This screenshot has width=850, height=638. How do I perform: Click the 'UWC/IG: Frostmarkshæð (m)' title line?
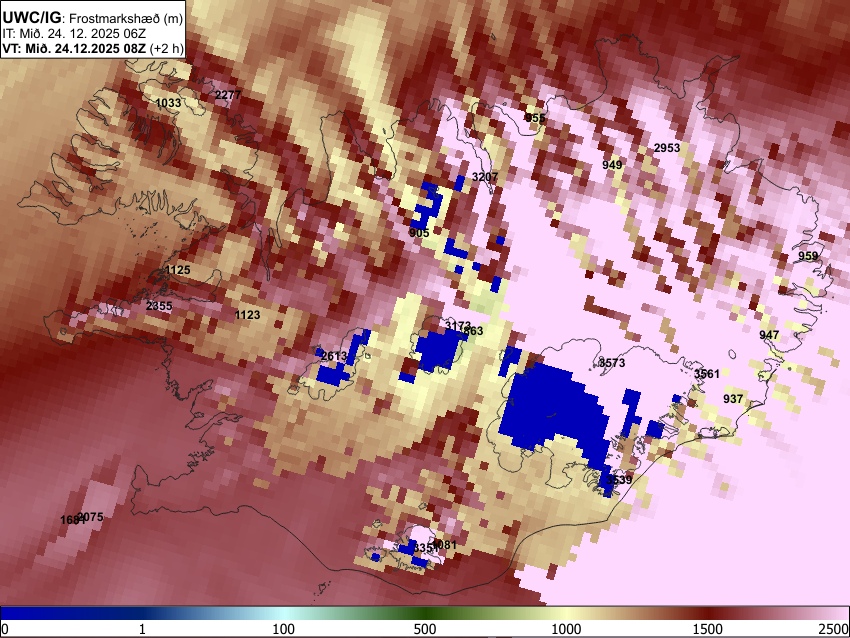tap(93, 18)
